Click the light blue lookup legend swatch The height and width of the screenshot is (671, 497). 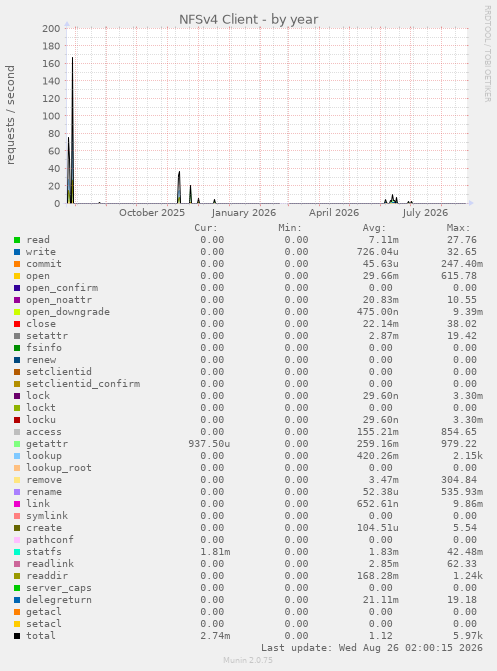click(17, 456)
